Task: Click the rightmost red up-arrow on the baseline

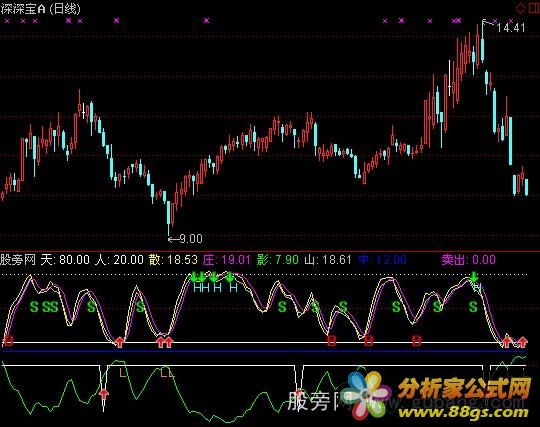Action: point(523,342)
